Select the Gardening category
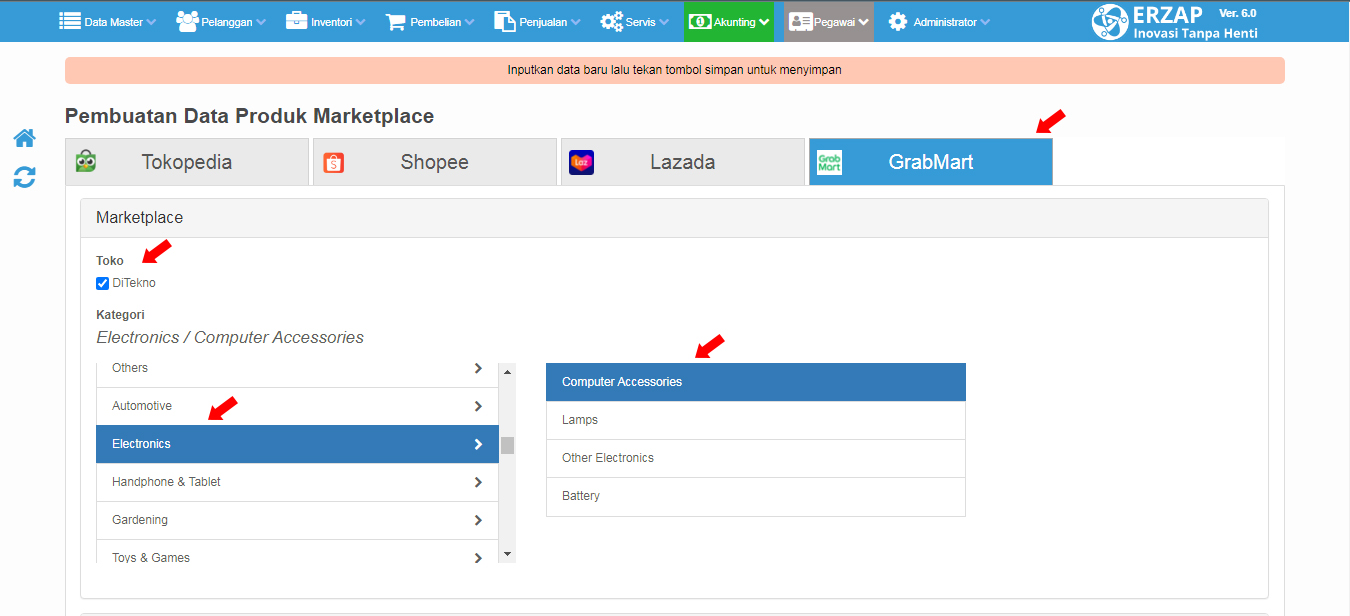Screen dimensions: 1350x616 297,520
